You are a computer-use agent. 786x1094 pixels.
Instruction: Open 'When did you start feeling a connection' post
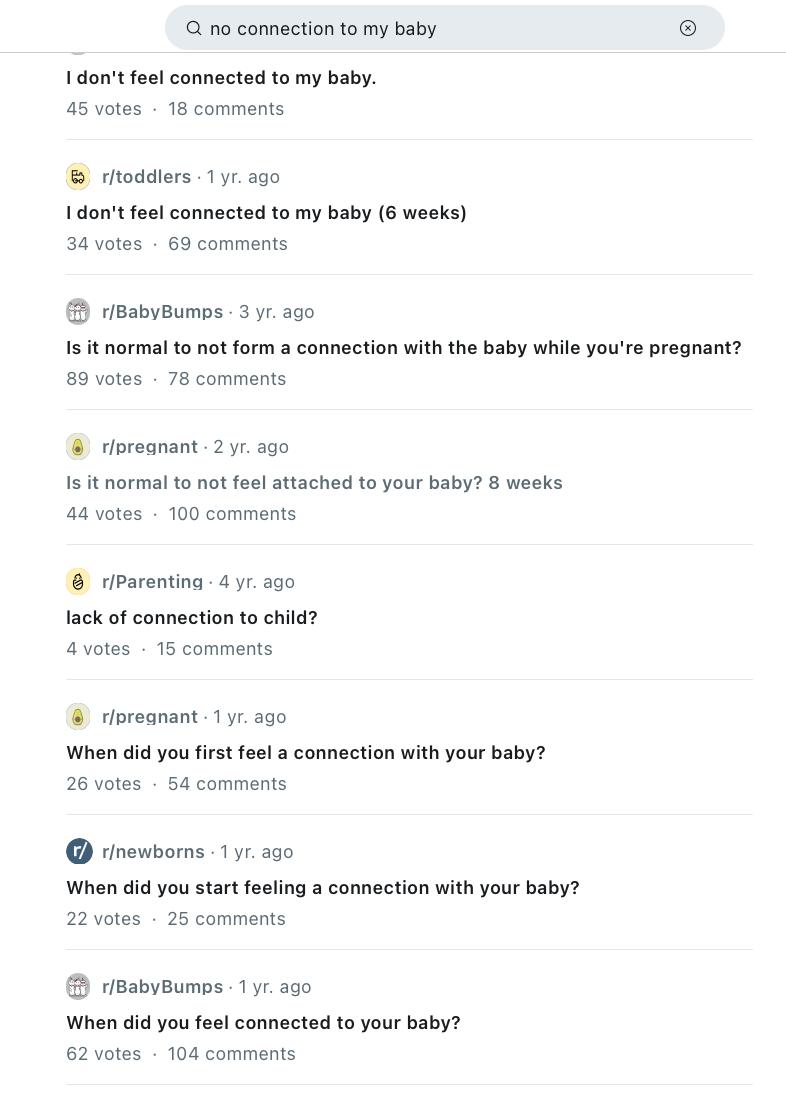pyautogui.click(x=323, y=887)
